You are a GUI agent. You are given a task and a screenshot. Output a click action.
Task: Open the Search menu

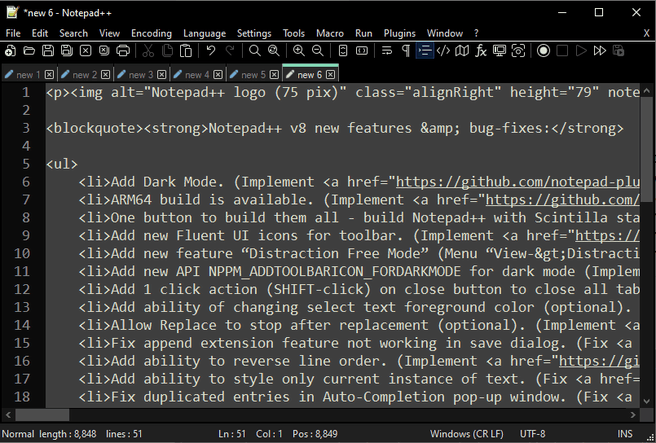[74, 33]
